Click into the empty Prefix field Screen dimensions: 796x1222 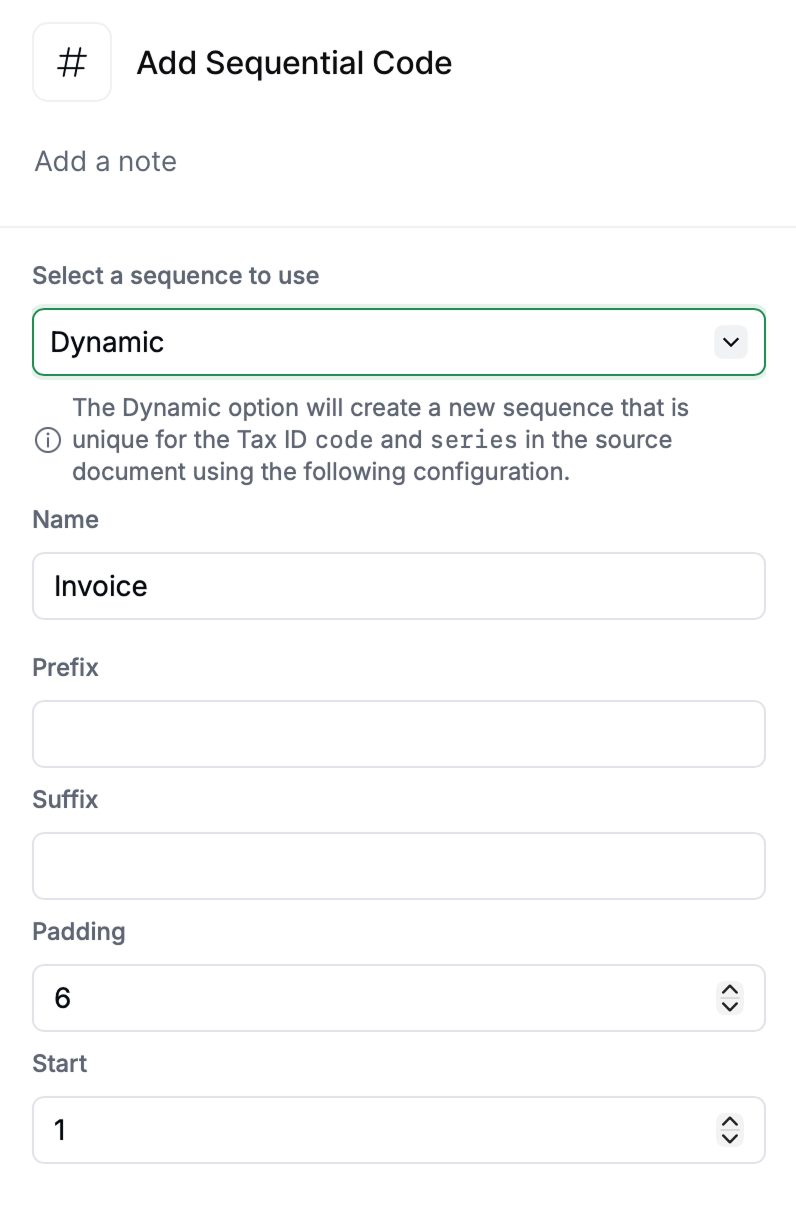(x=398, y=734)
